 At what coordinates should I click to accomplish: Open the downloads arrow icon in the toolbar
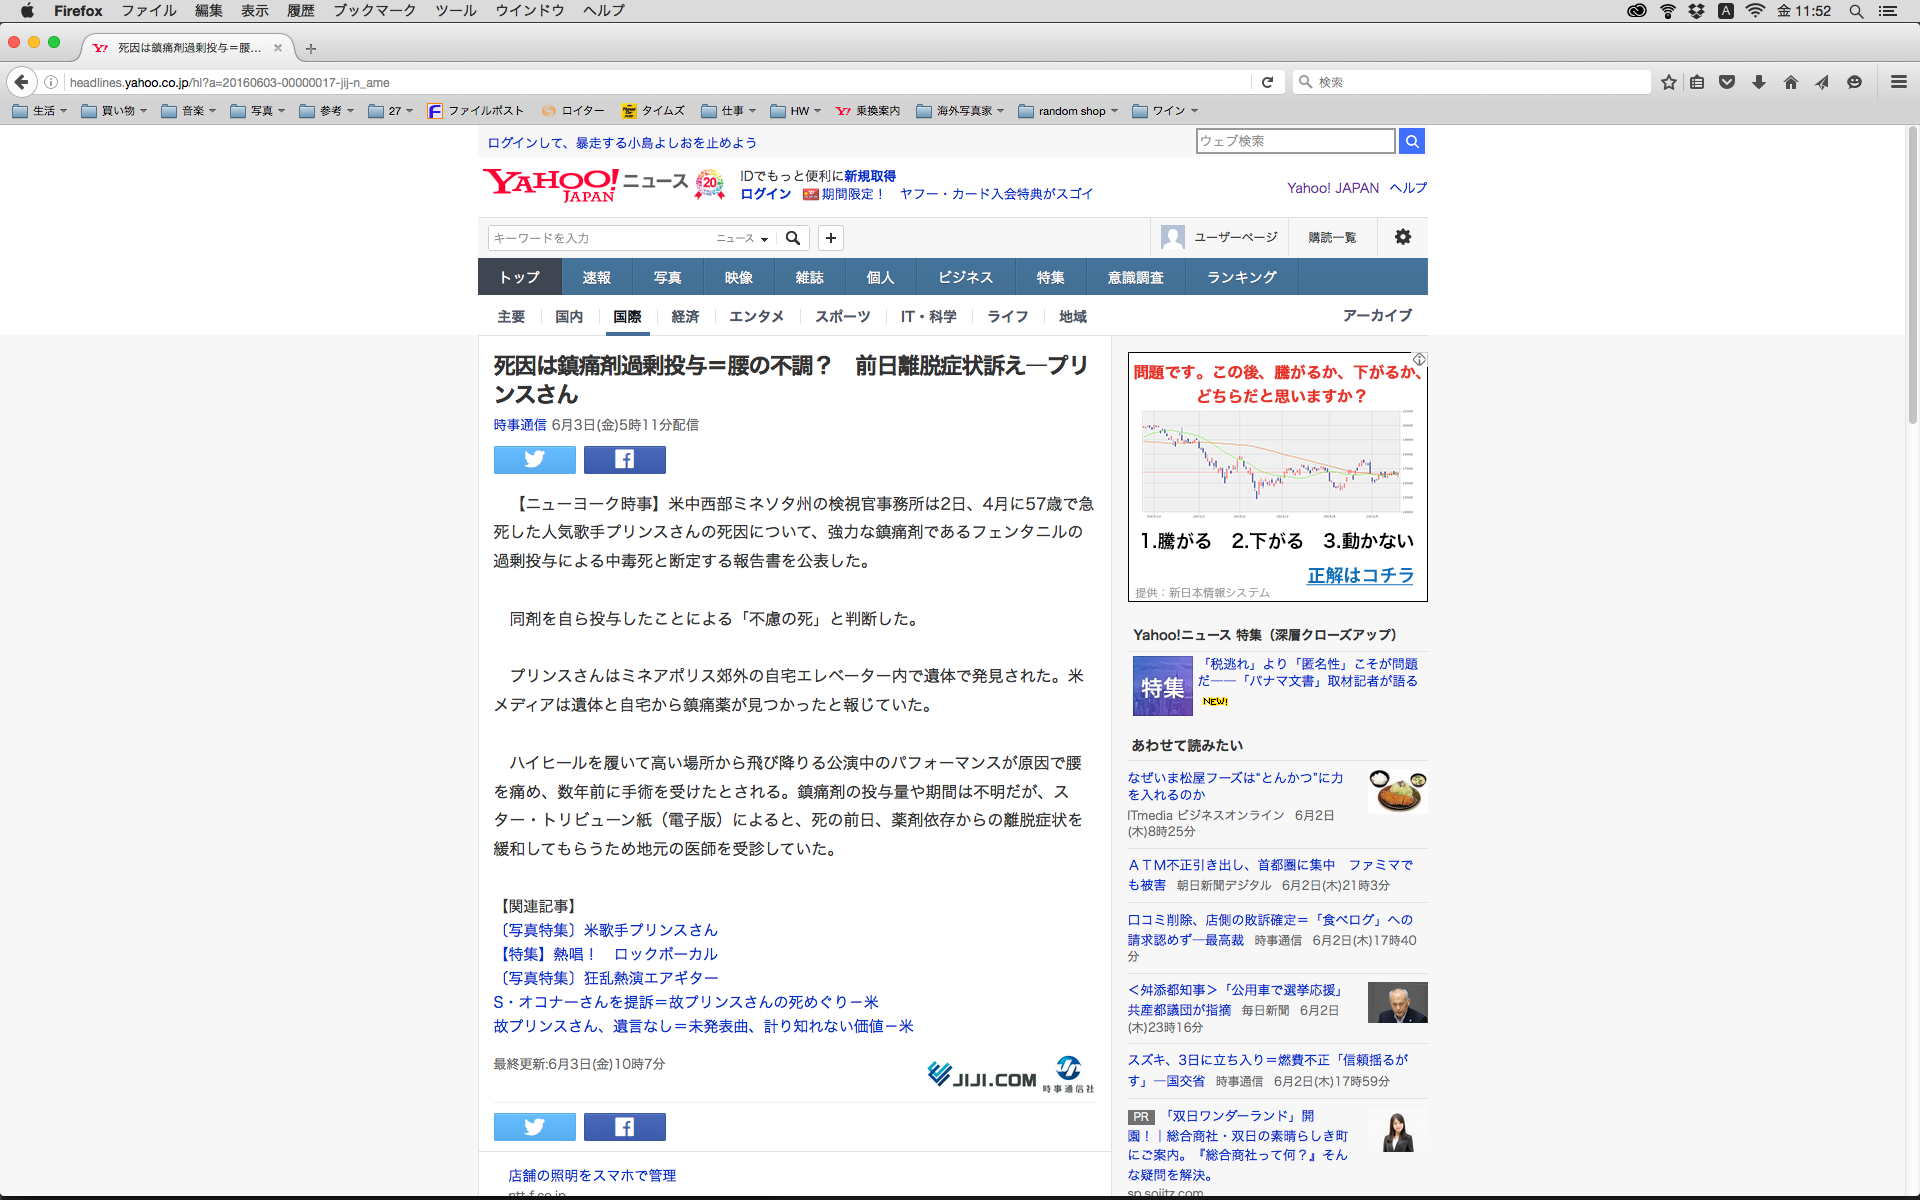point(1758,82)
